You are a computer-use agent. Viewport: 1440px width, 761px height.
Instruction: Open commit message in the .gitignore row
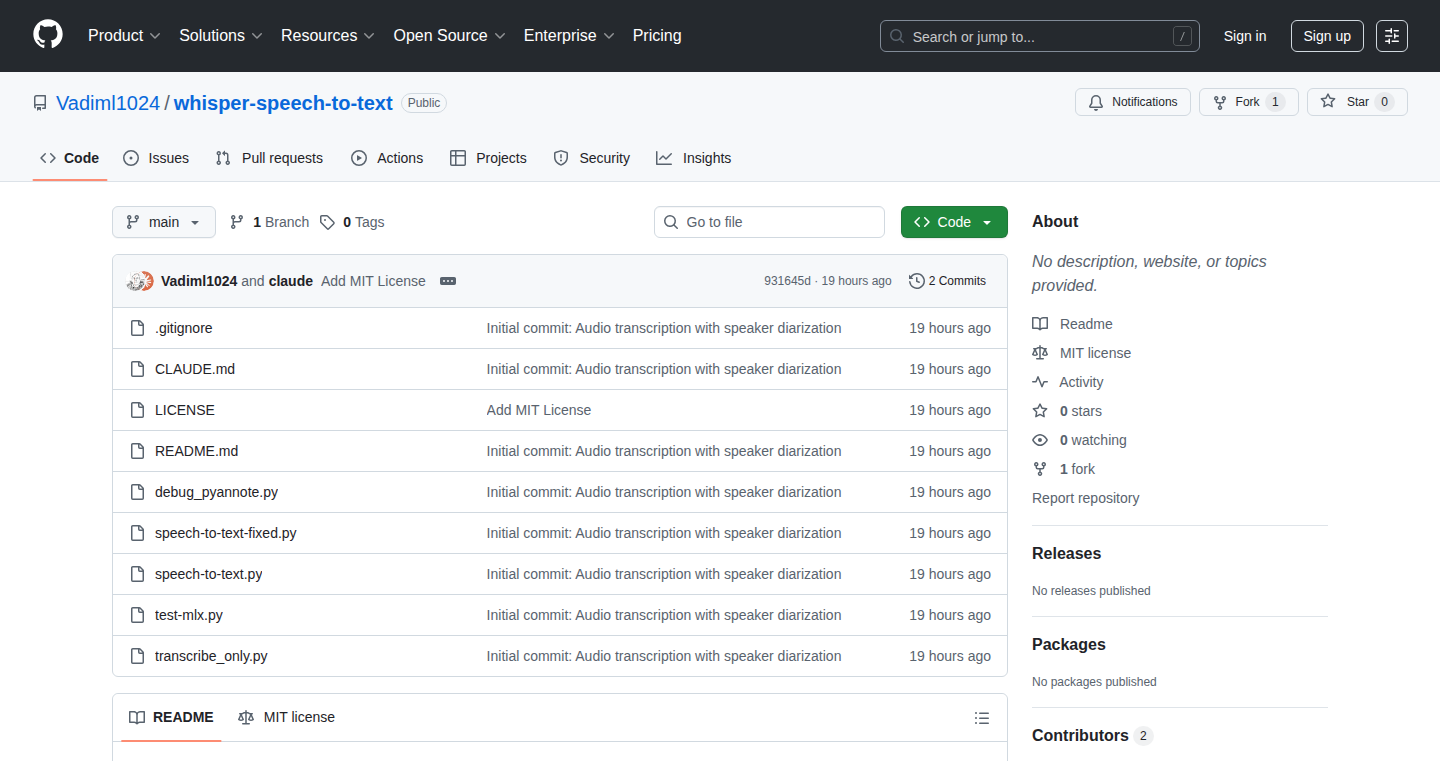(664, 328)
